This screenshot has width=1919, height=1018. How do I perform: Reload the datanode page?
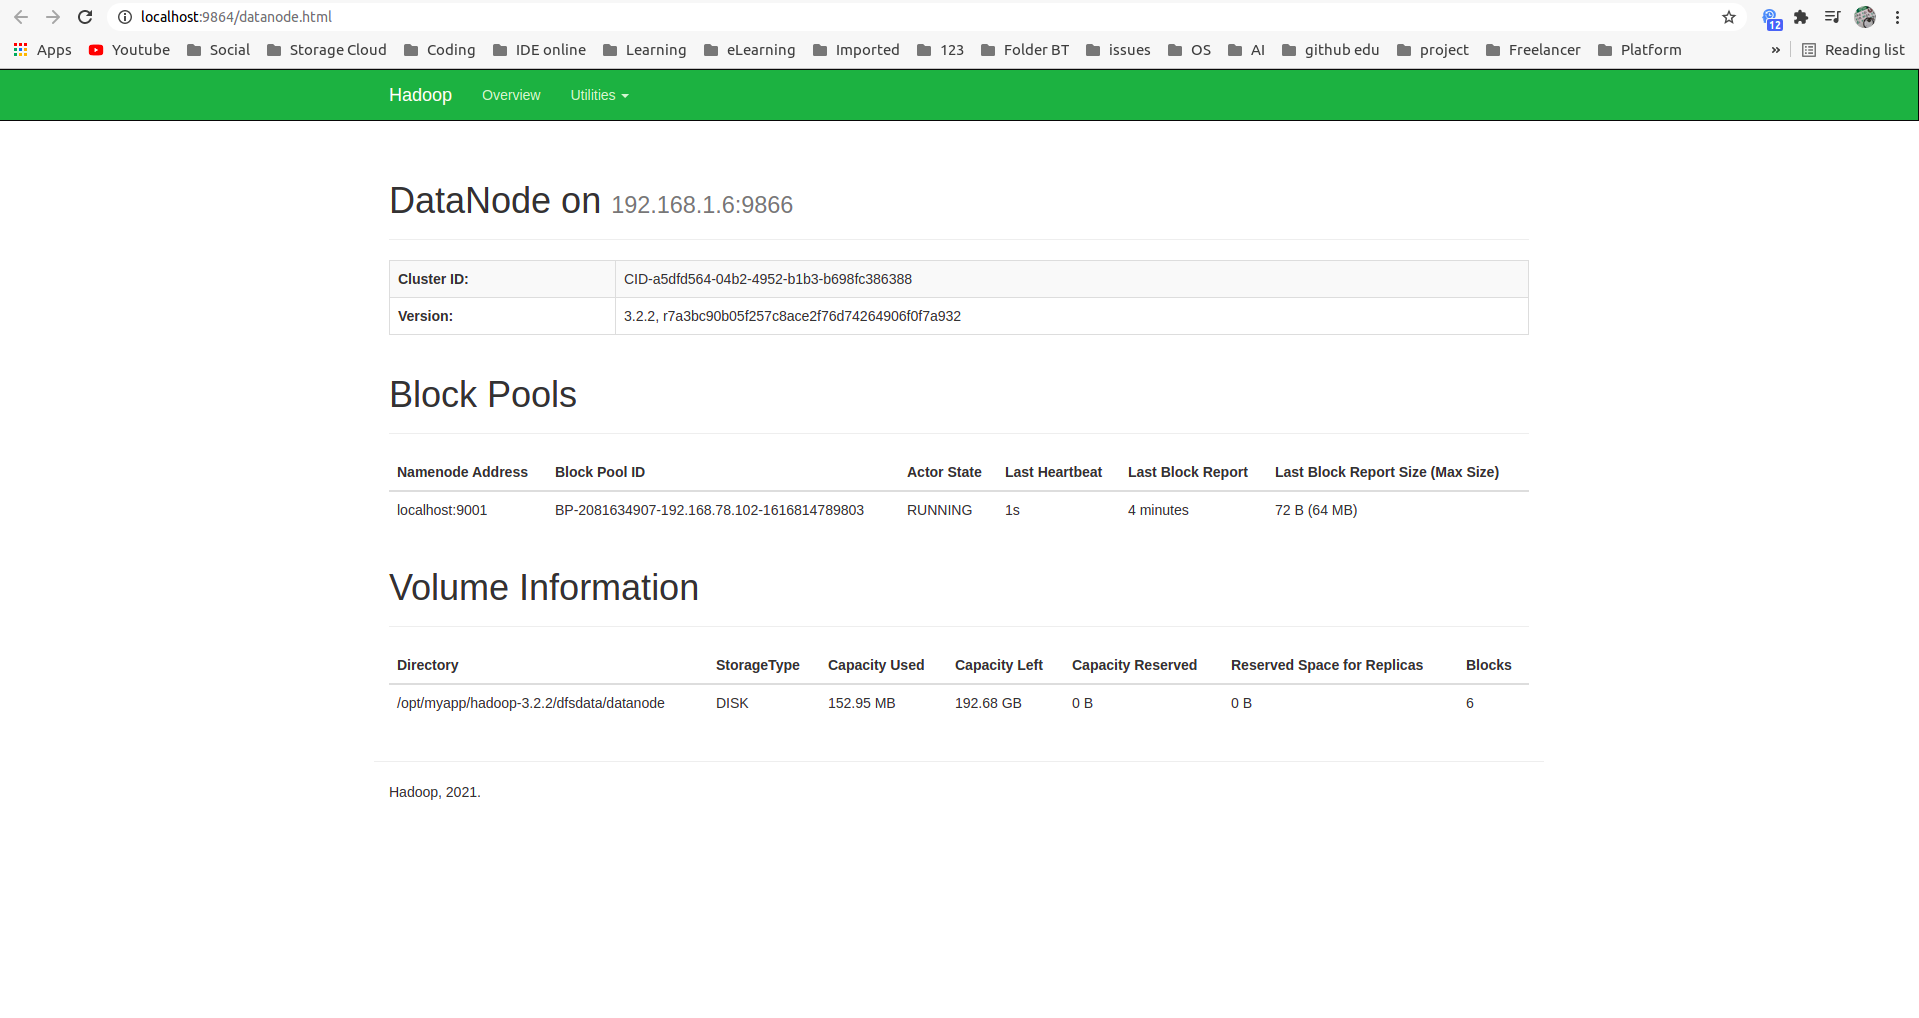point(85,17)
